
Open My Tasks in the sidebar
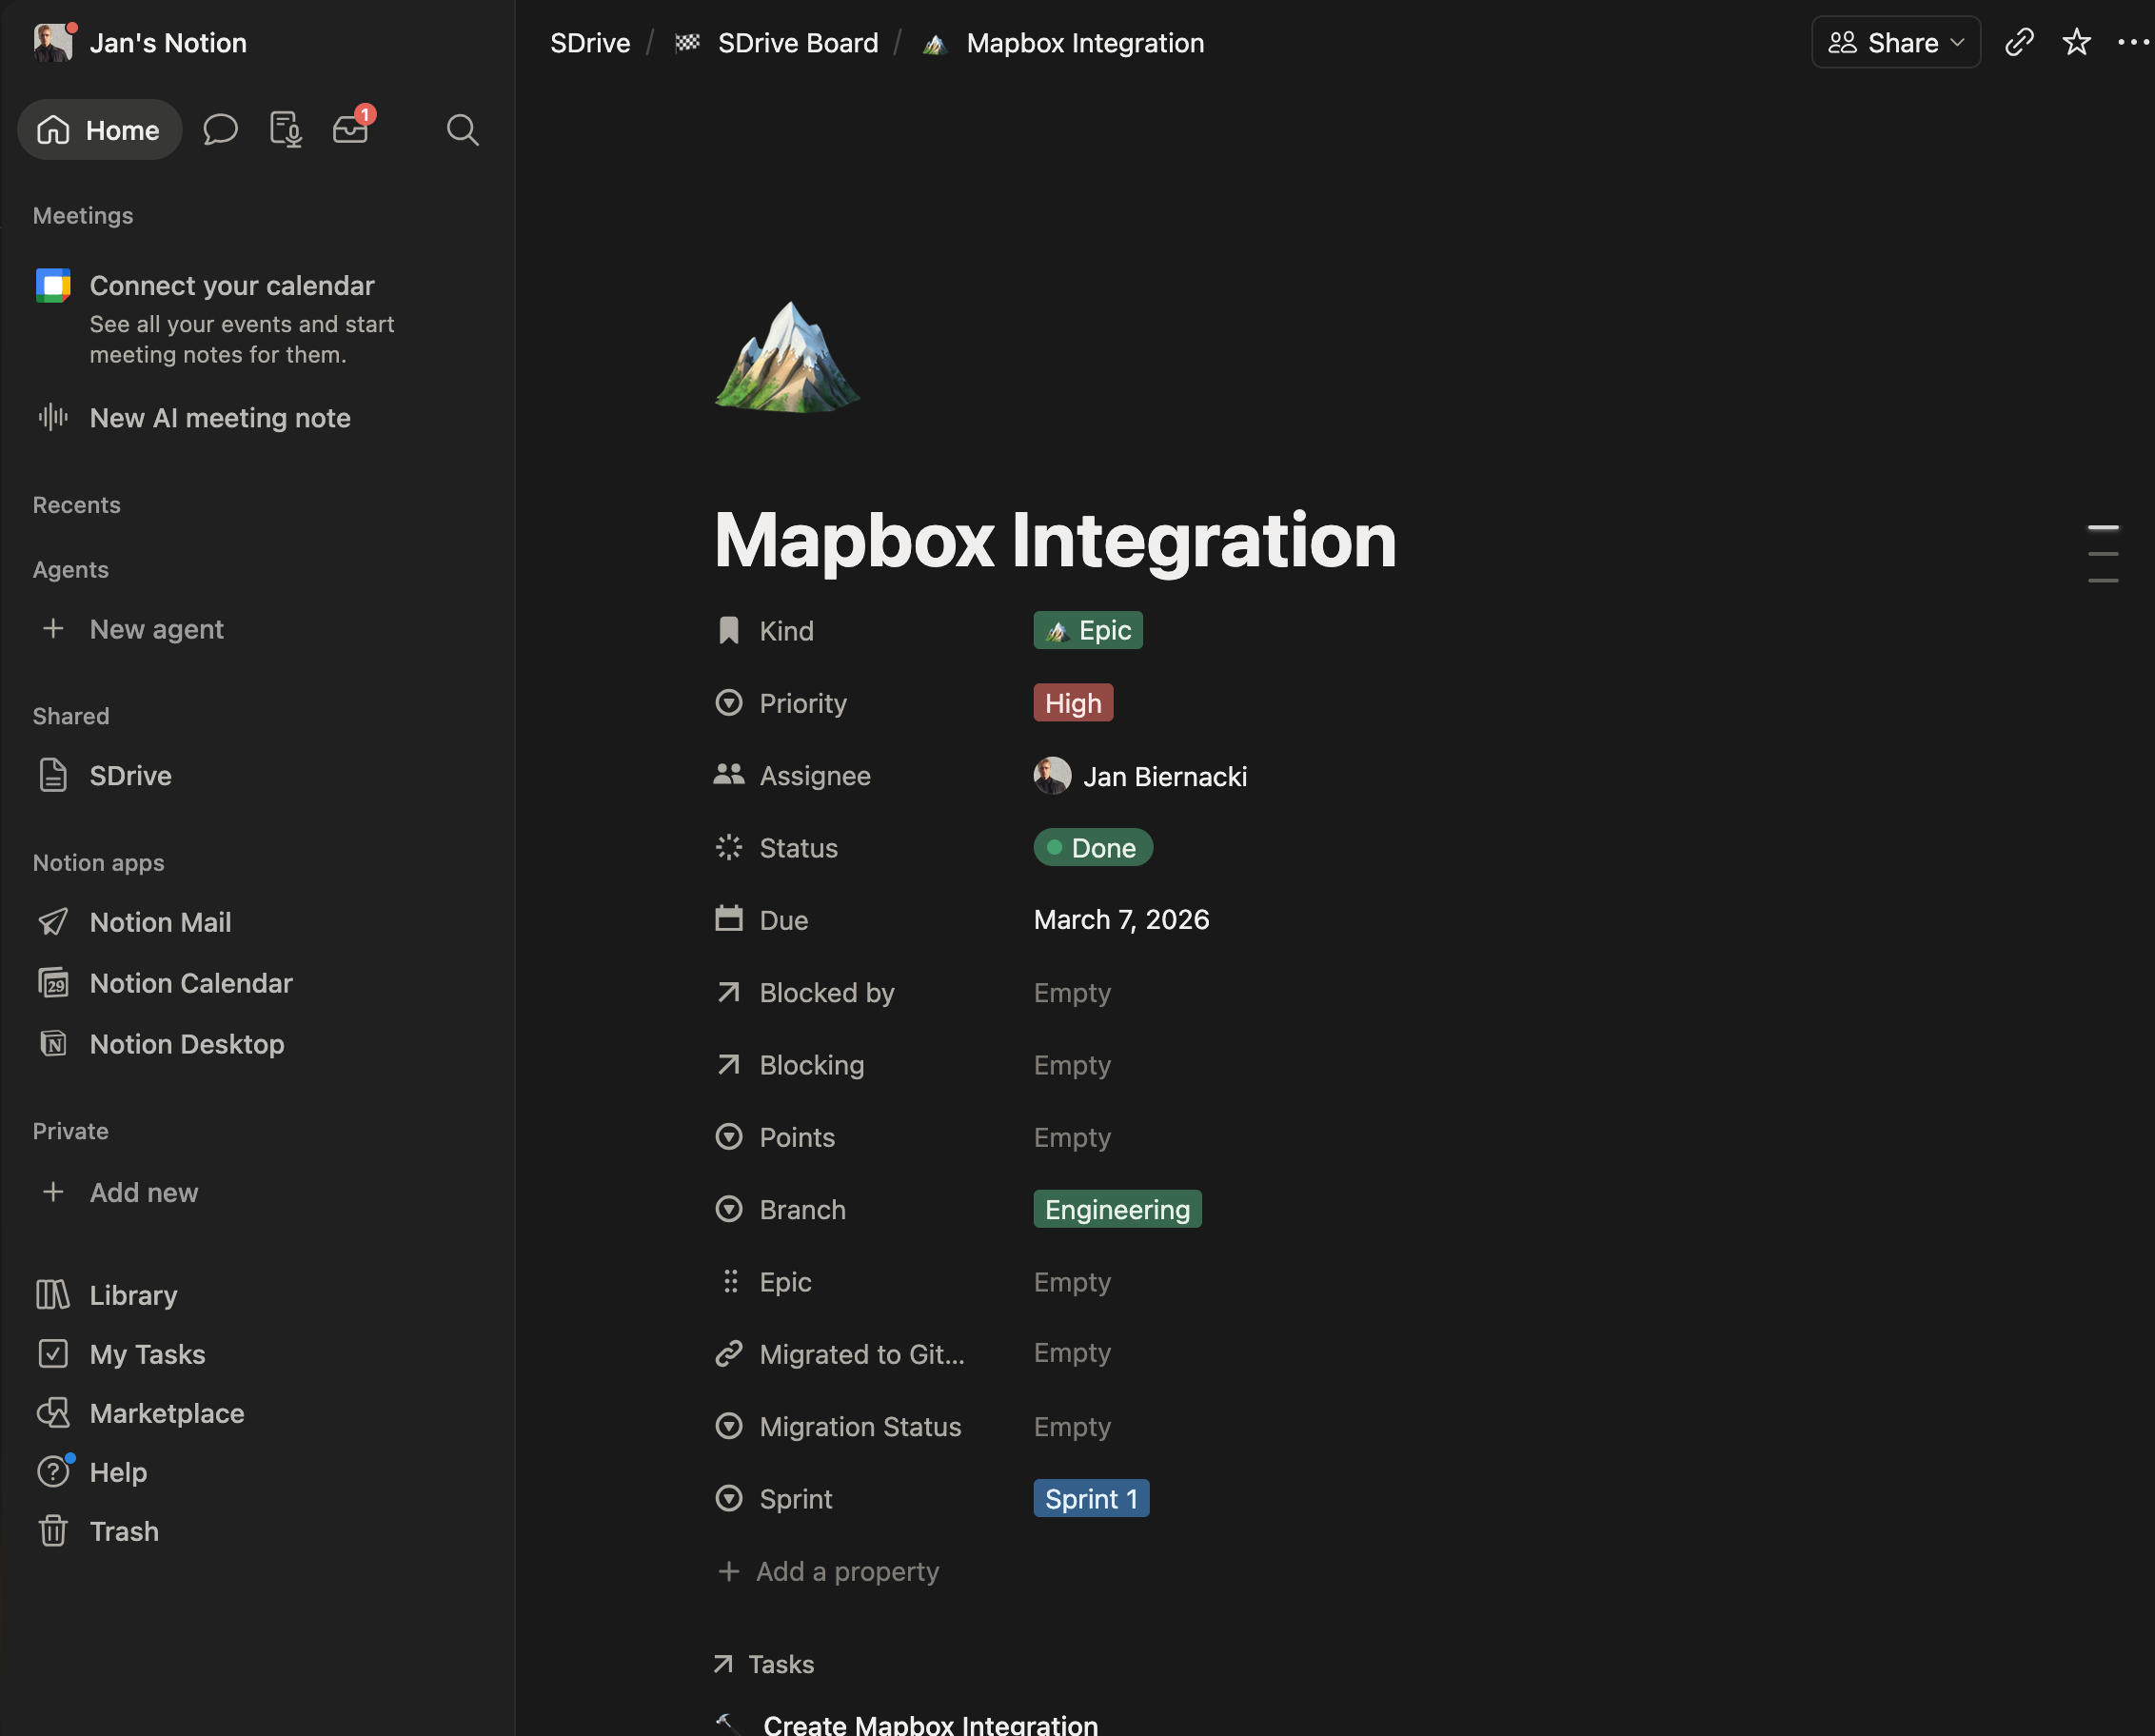[147, 1354]
